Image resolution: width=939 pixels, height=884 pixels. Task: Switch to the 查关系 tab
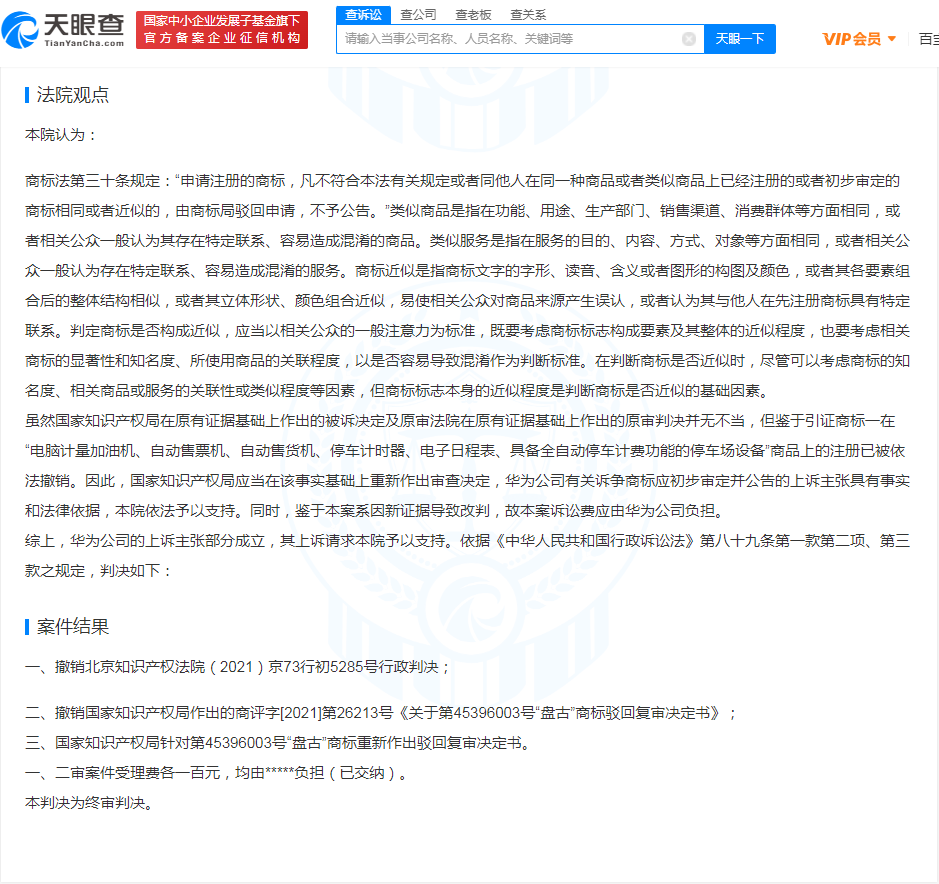pyautogui.click(x=528, y=14)
